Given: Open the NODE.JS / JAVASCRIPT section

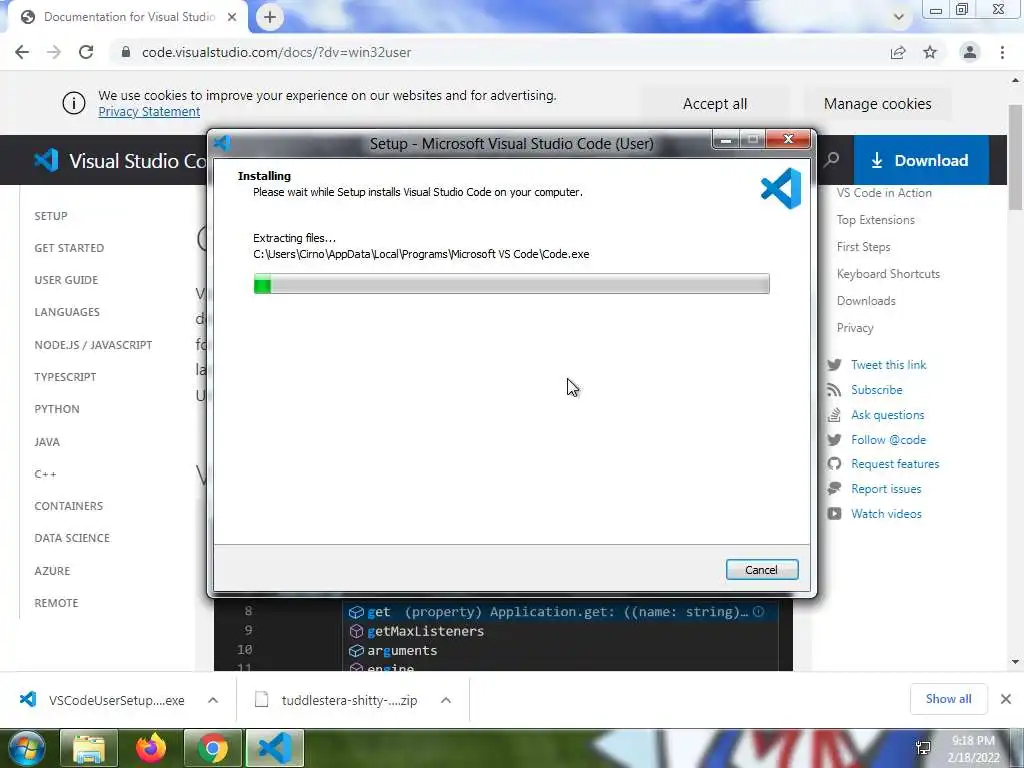Looking at the screenshot, I should (93, 345).
